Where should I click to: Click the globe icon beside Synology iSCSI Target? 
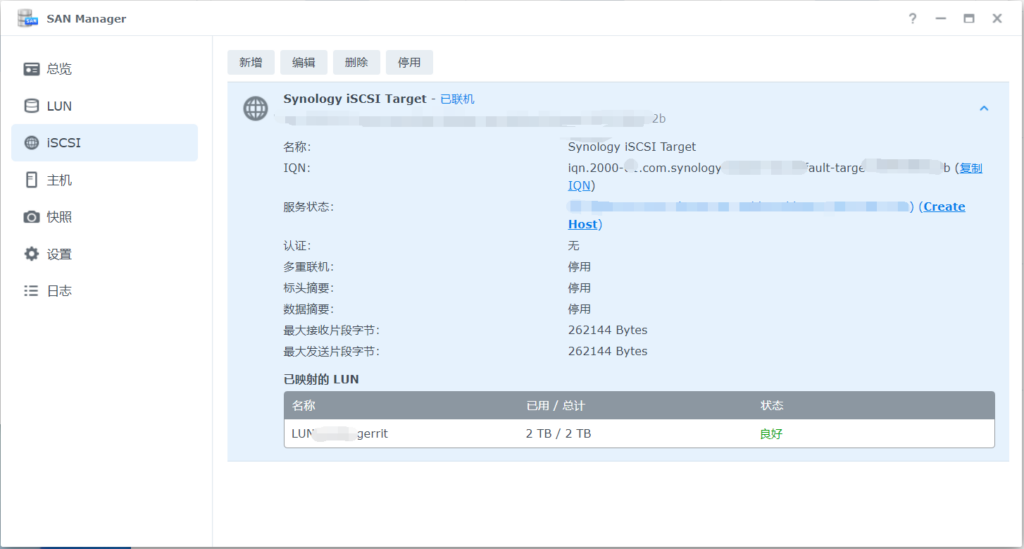255,108
